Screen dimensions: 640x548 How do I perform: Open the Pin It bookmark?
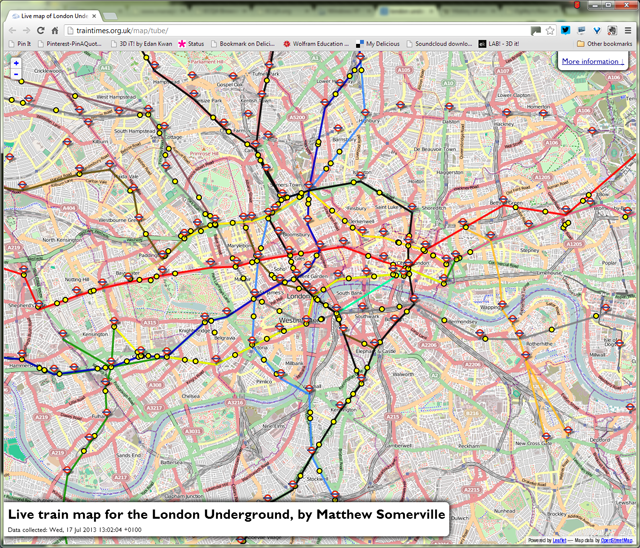[x=20, y=44]
